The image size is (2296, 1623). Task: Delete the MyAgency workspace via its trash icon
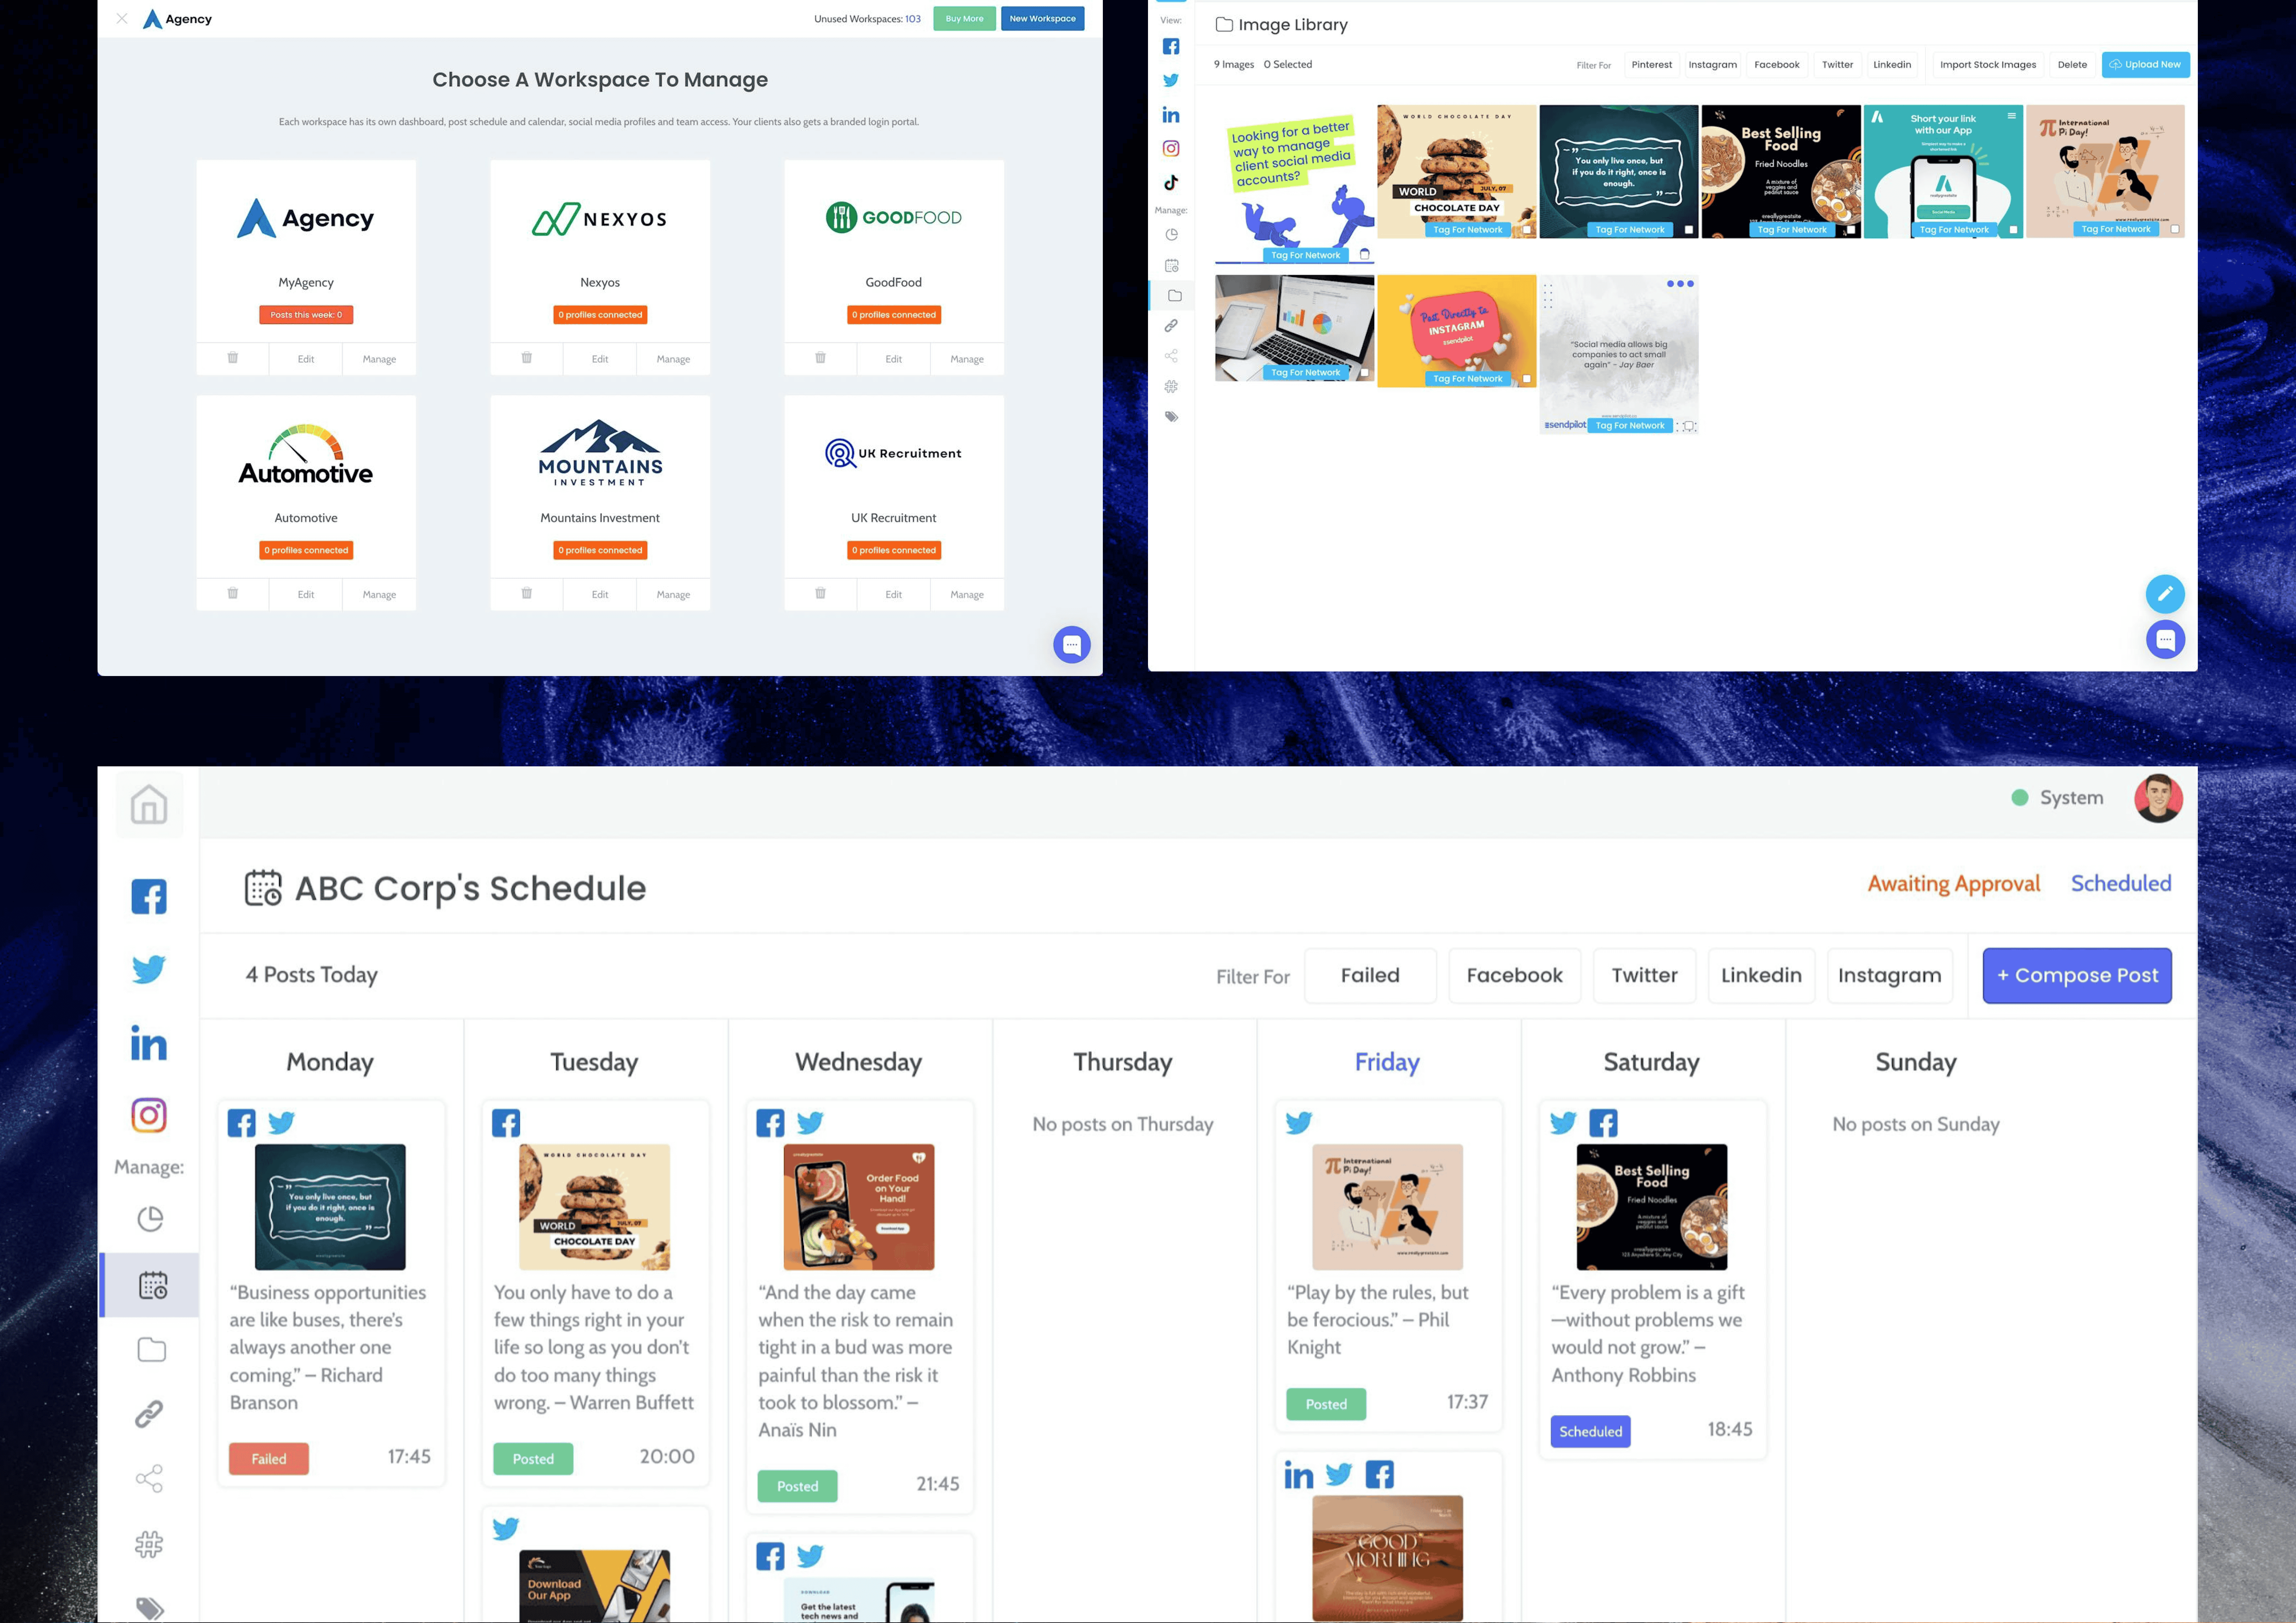(x=233, y=358)
